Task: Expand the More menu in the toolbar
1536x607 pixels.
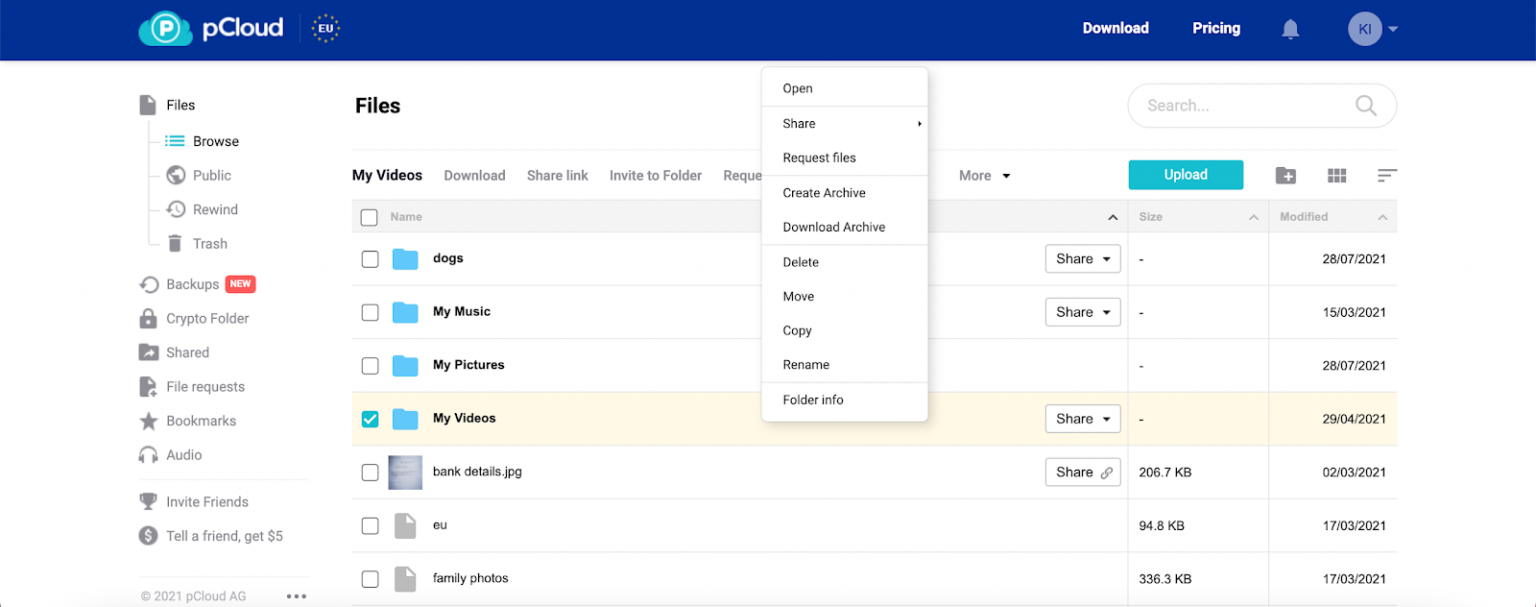Action: (x=983, y=175)
